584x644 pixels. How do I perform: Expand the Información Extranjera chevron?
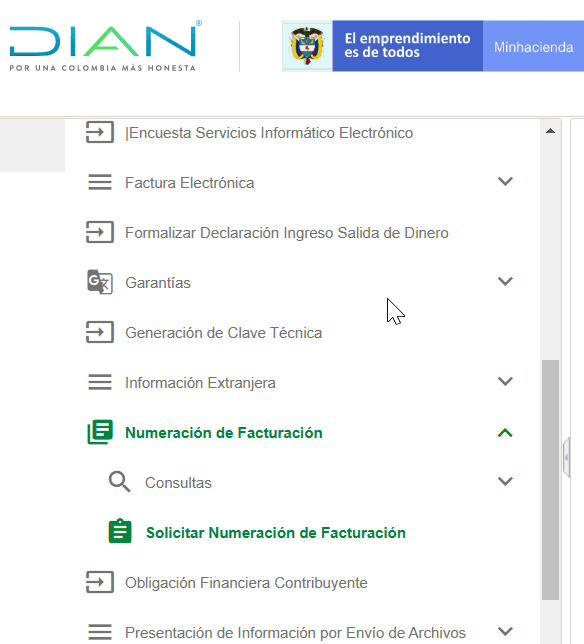tap(505, 381)
